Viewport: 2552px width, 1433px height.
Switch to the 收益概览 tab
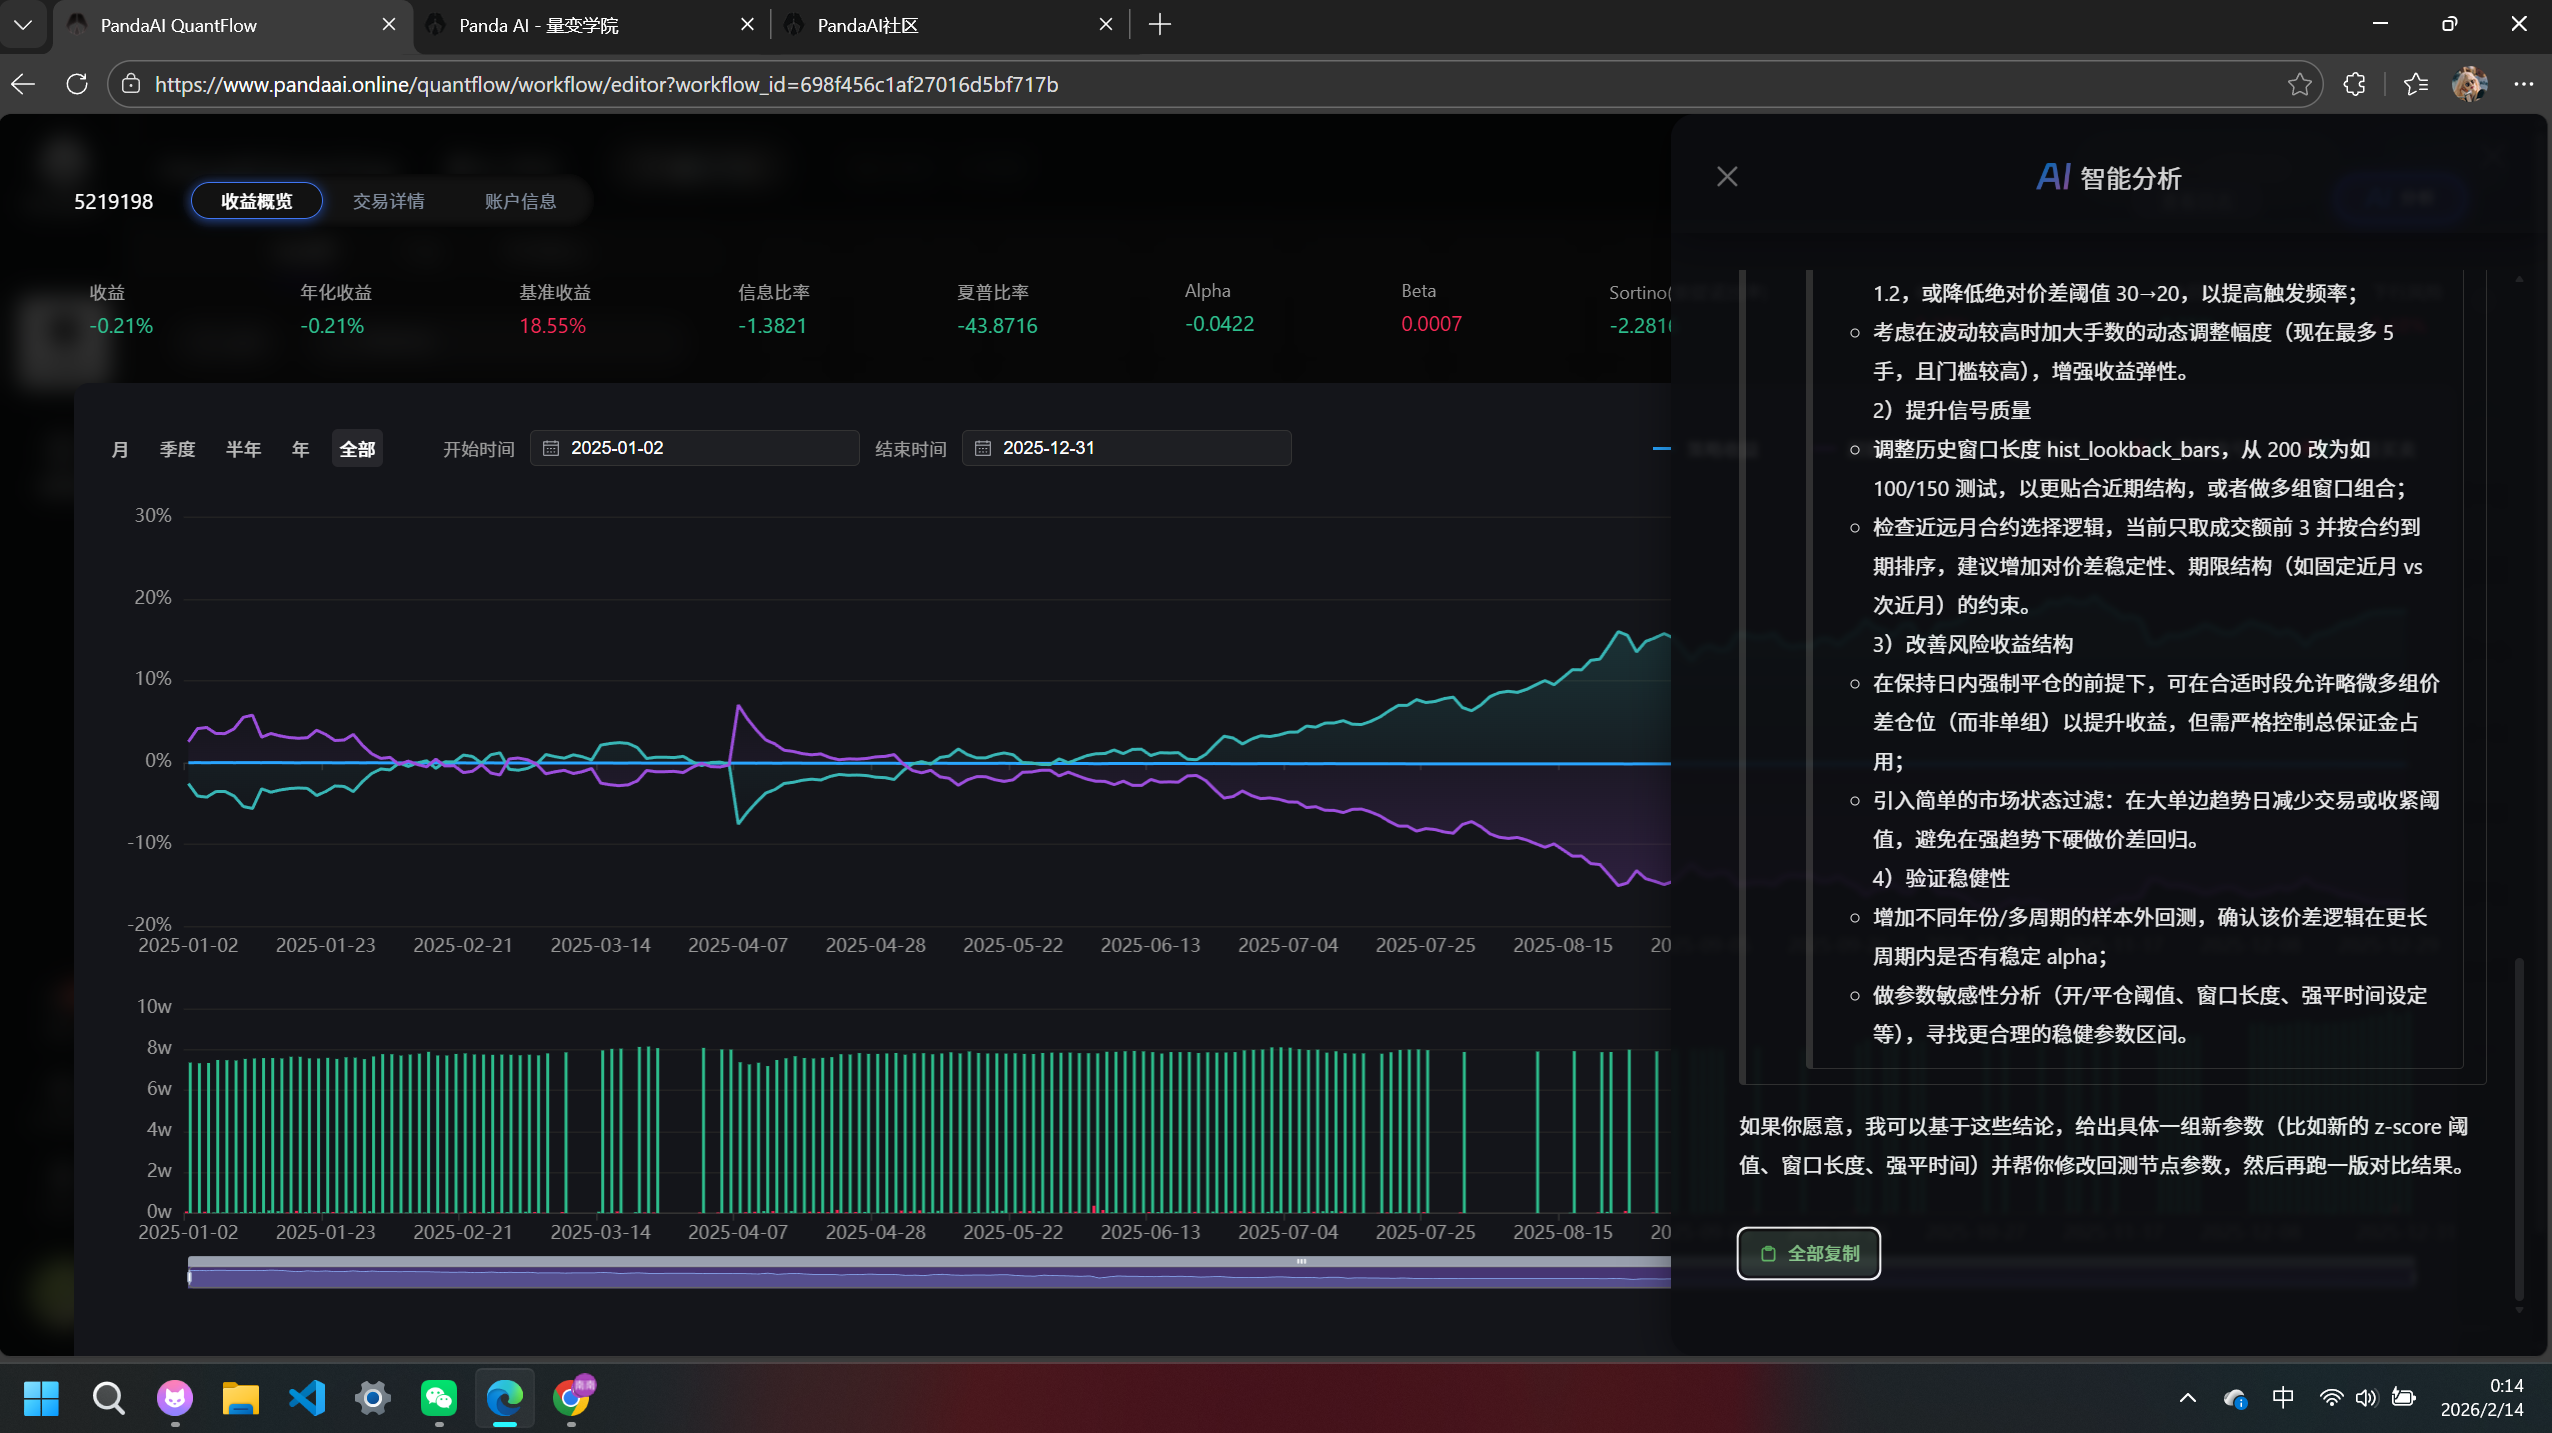[x=256, y=201]
